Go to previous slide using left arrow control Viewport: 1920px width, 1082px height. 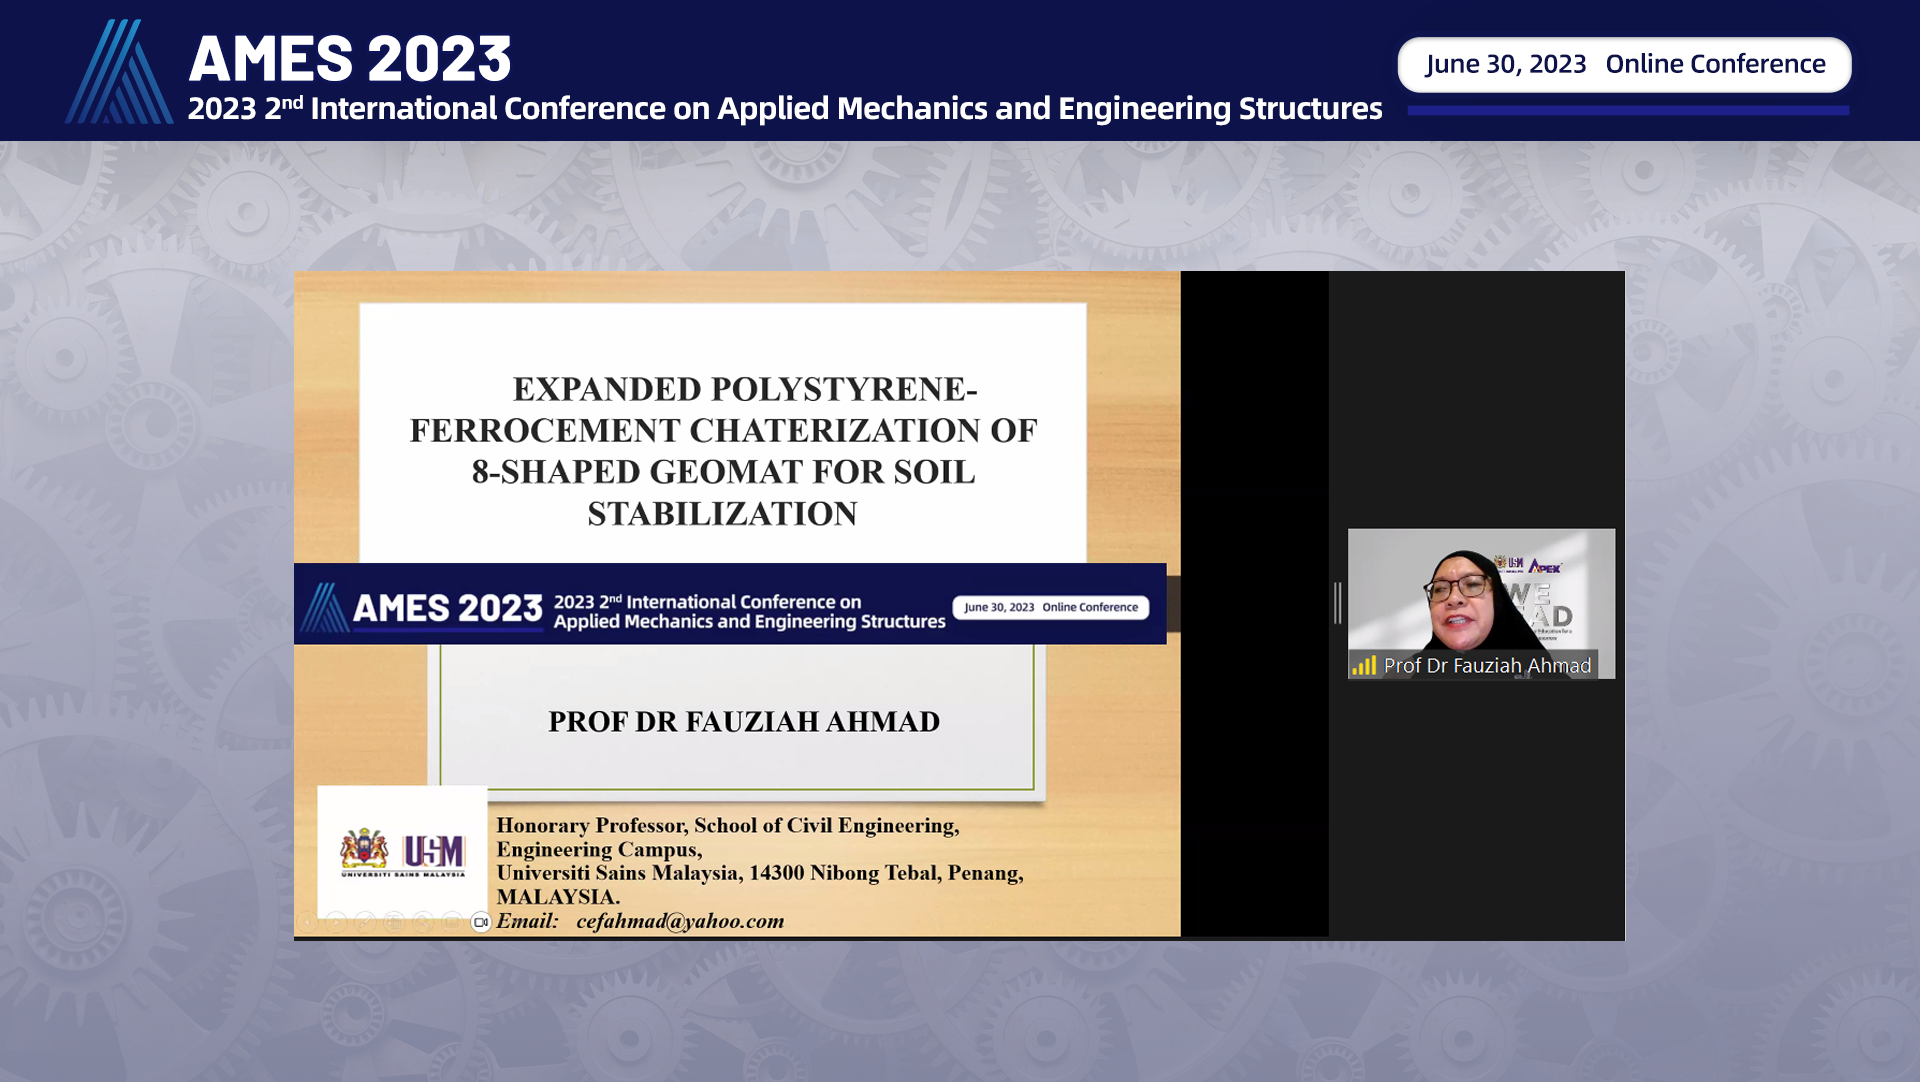coord(307,922)
